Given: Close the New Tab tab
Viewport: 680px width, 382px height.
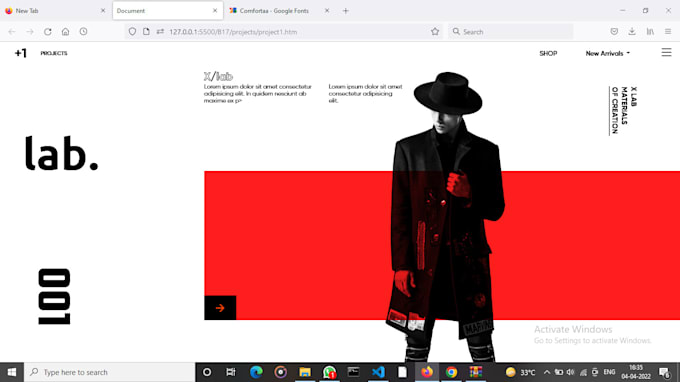Looking at the screenshot, I should [103, 11].
